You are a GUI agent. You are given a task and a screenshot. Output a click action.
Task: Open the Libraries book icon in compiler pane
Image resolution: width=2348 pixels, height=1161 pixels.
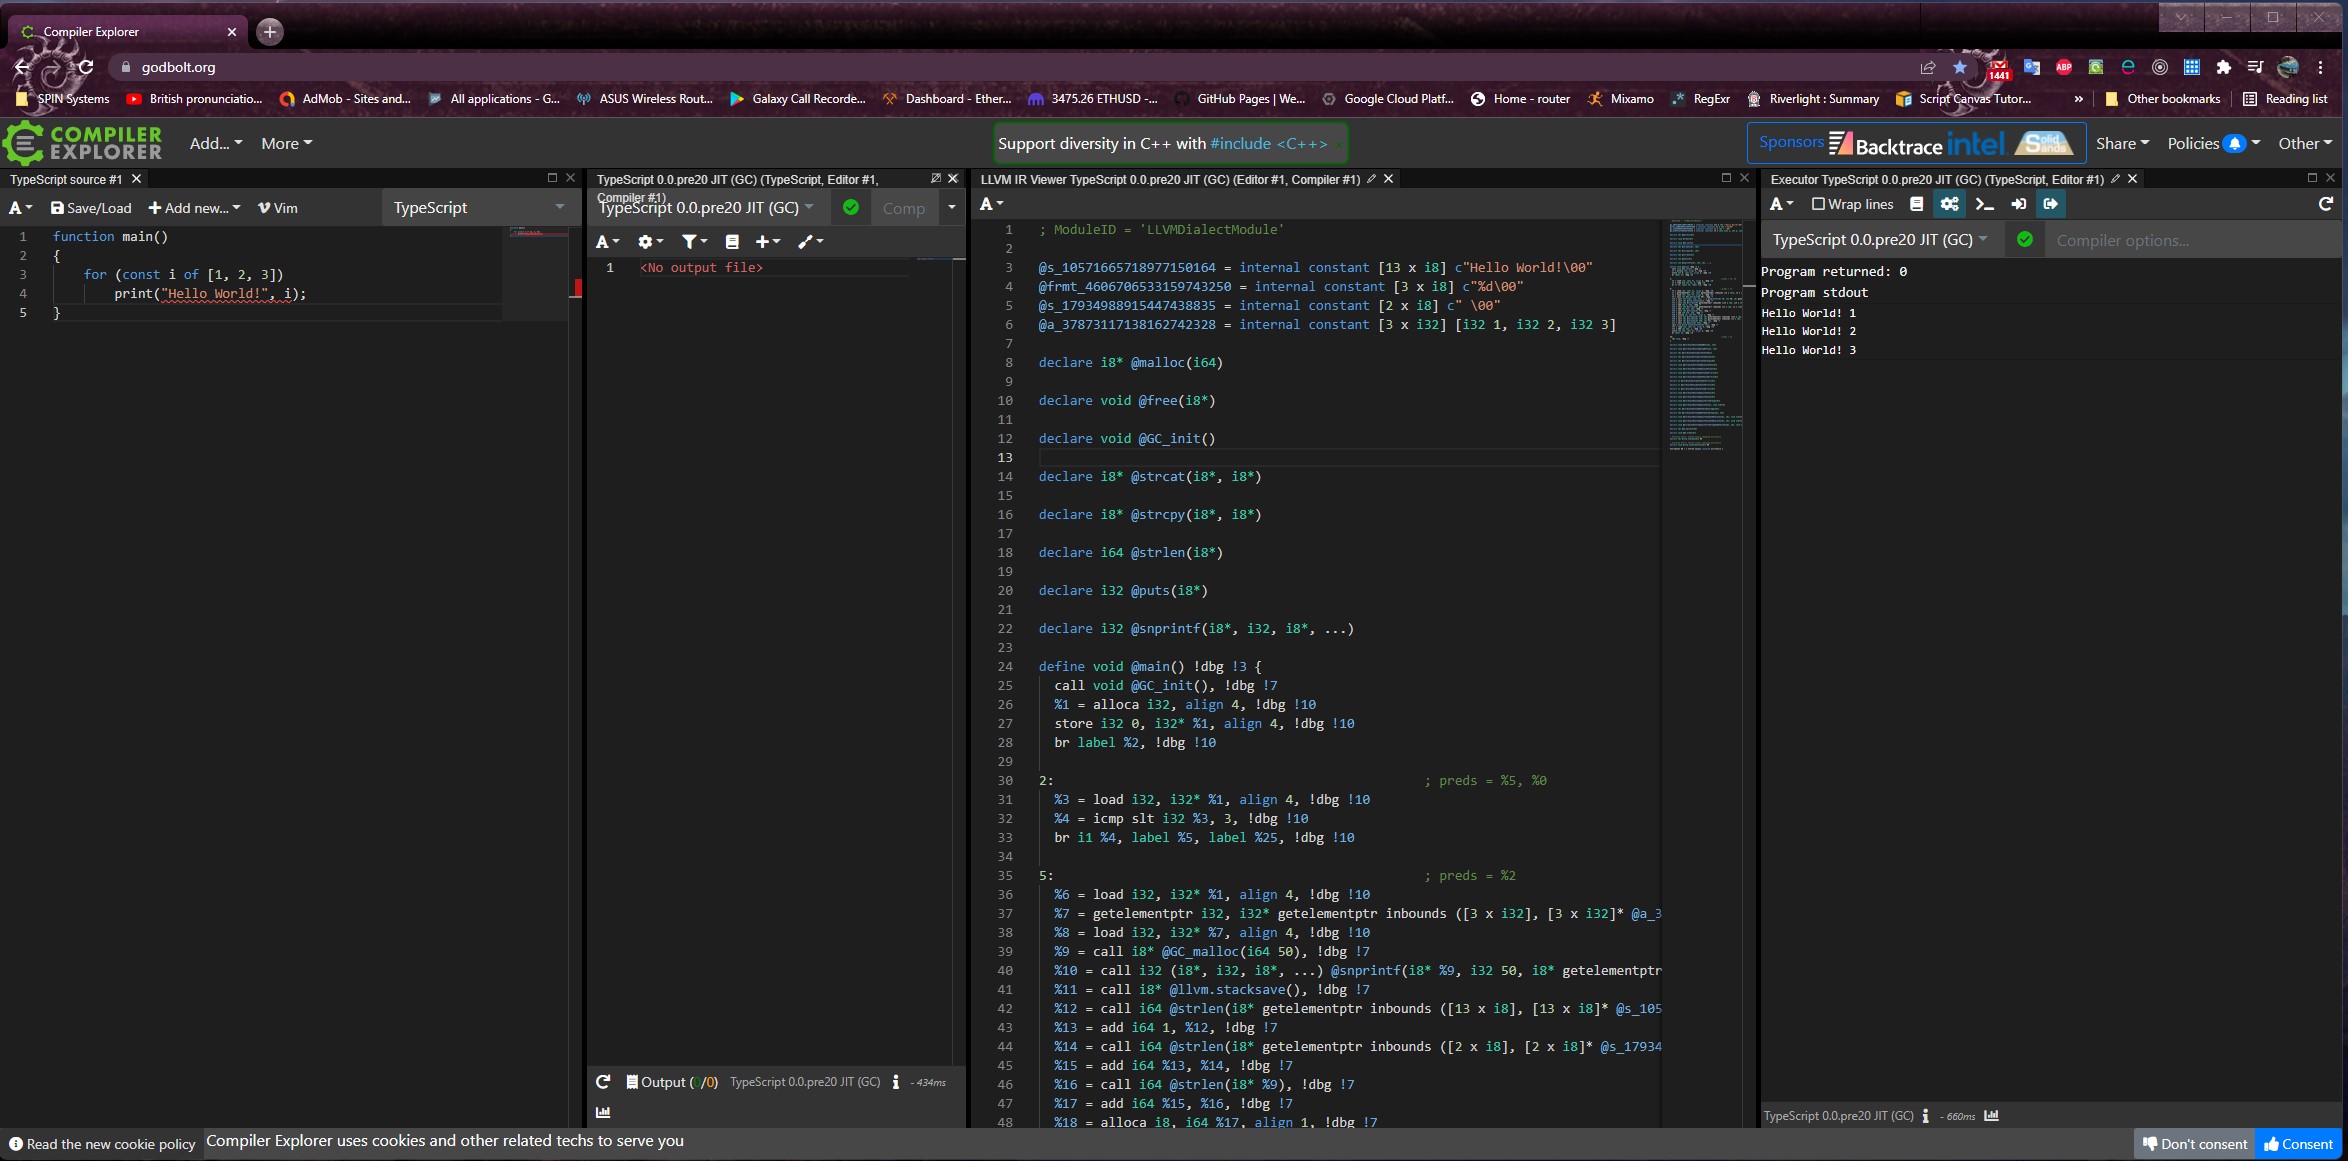tap(733, 241)
